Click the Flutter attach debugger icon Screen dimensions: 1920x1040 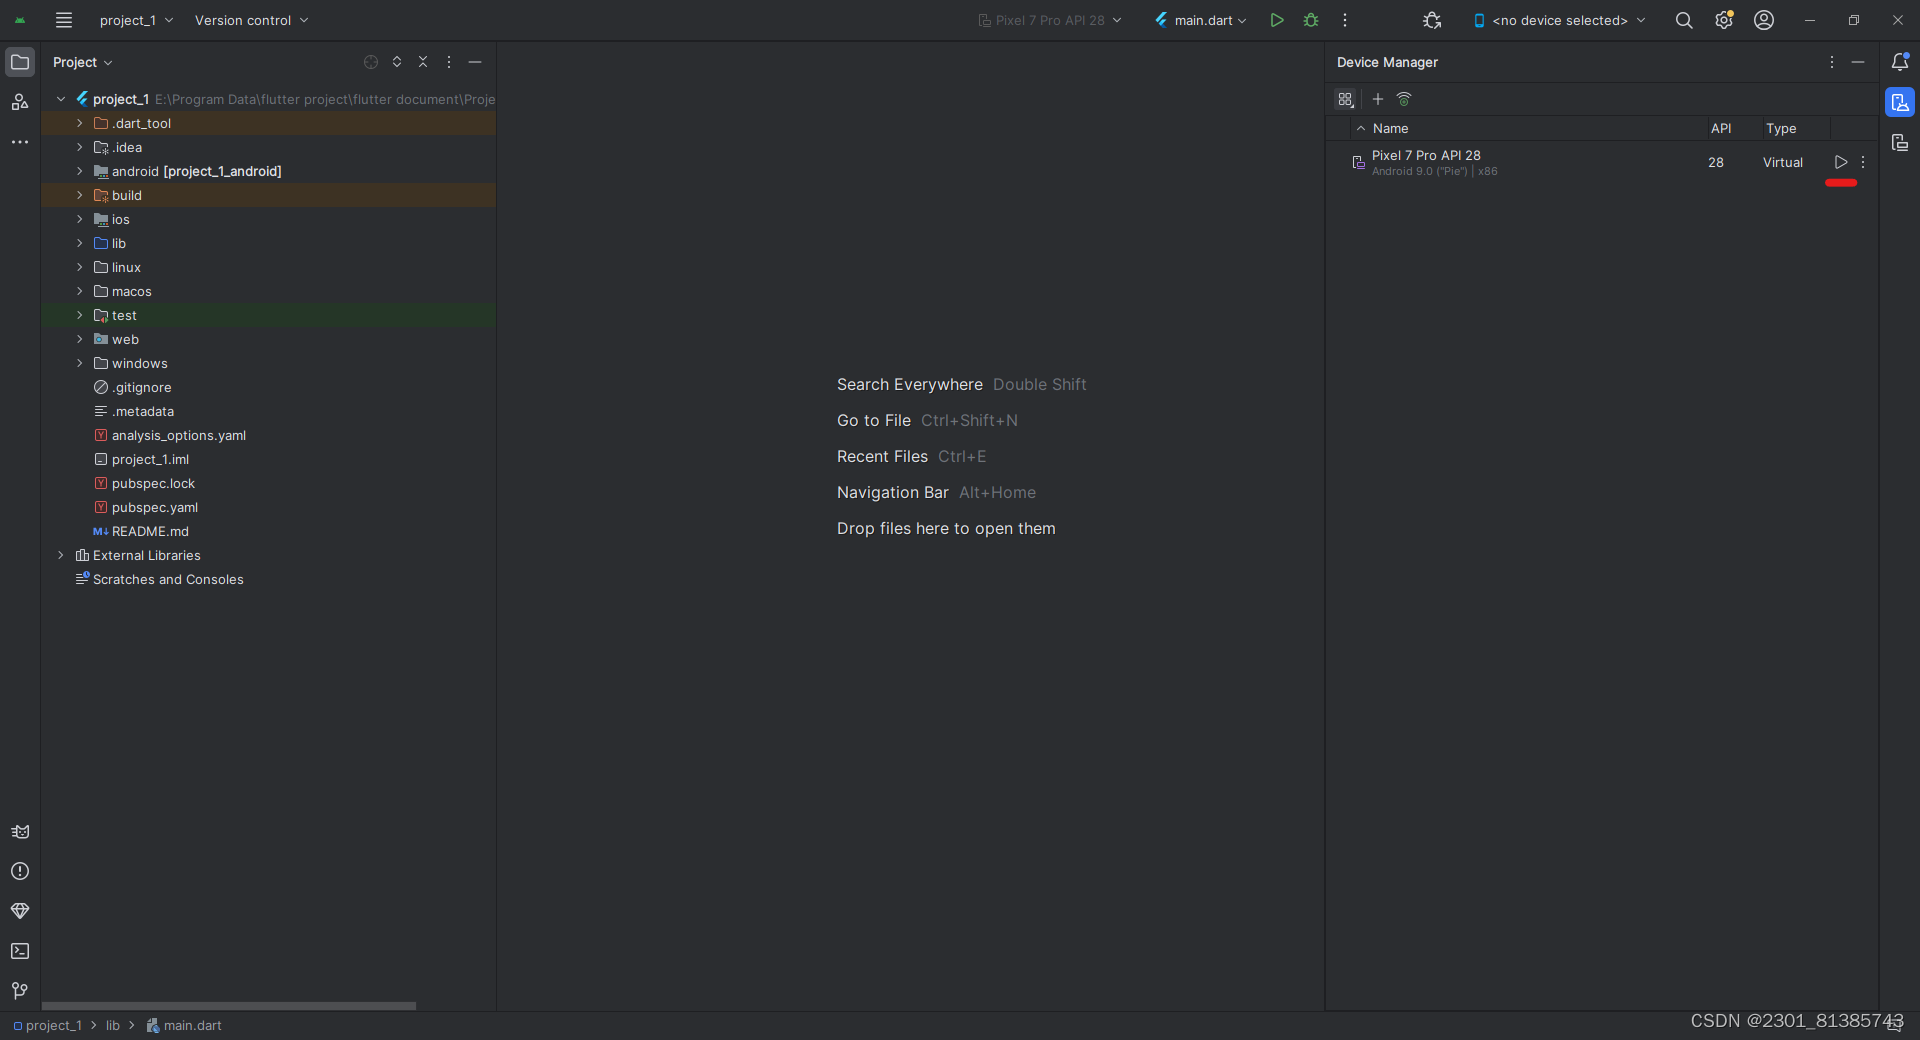(1432, 20)
